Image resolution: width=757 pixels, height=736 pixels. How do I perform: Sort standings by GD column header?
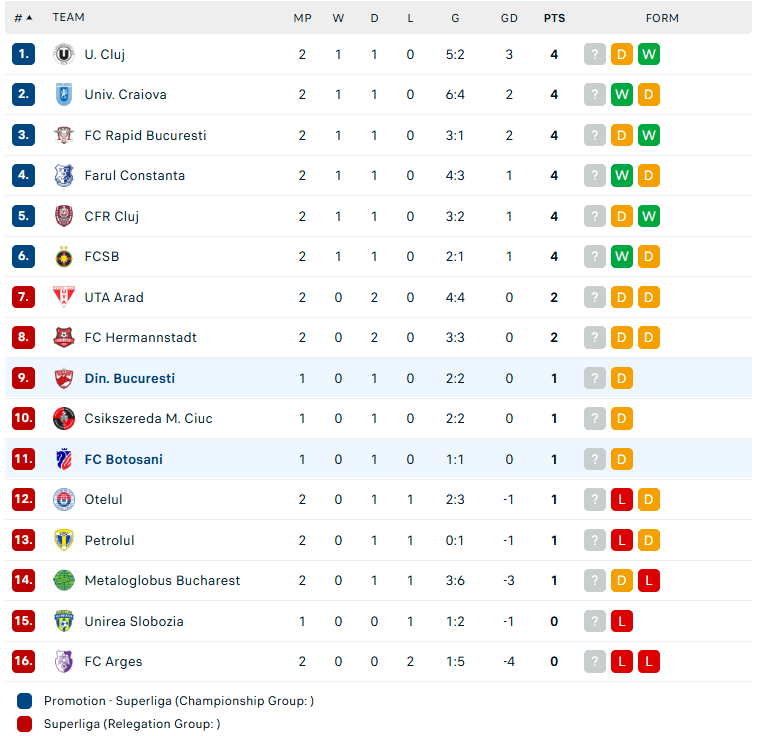(509, 18)
